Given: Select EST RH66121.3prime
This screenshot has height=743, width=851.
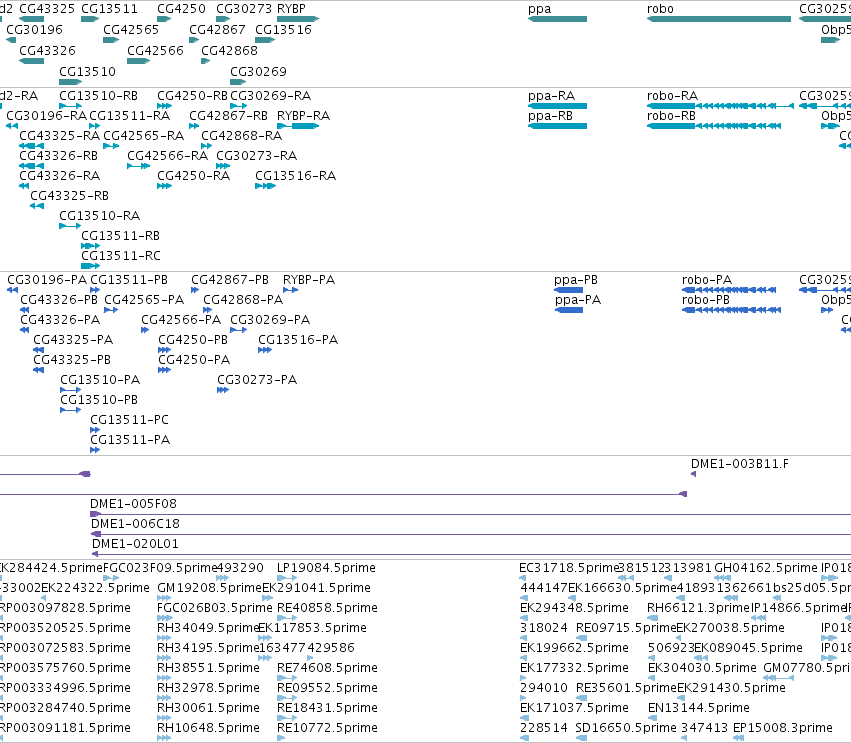Looking at the screenshot, I should pyautogui.click(x=652, y=618).
